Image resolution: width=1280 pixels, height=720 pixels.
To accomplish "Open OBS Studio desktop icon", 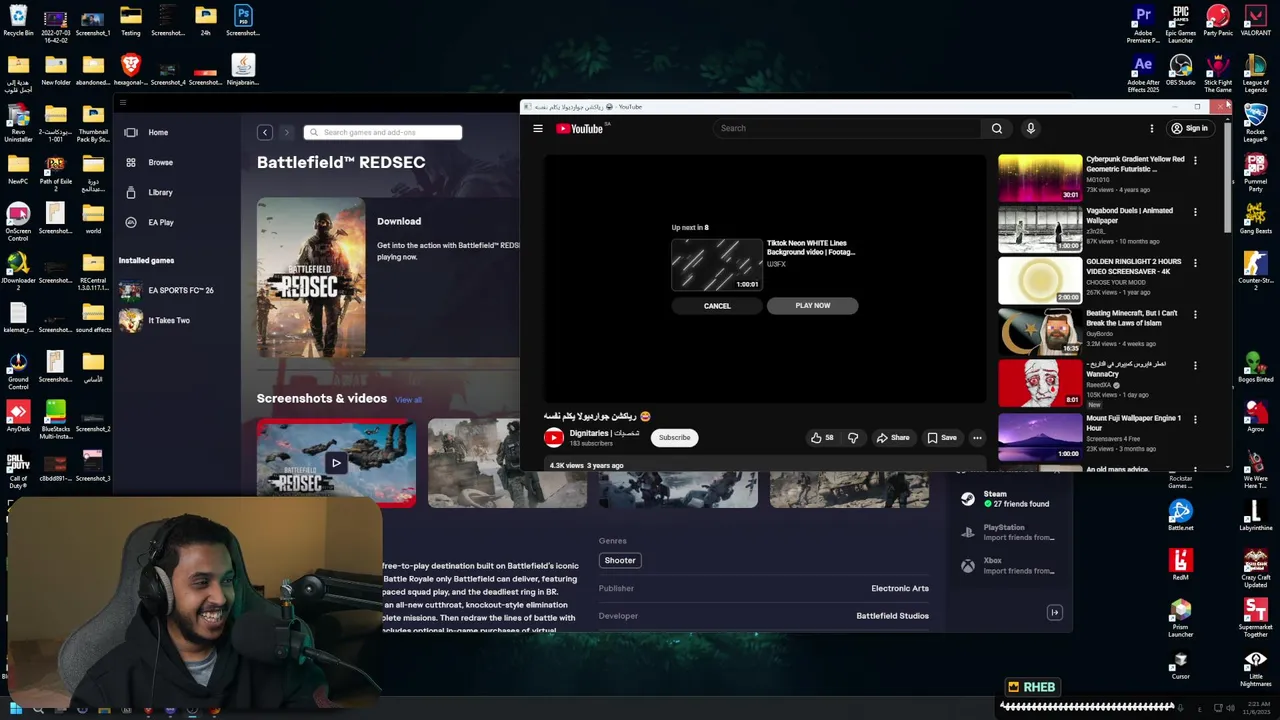I will tap(1181, 70).
